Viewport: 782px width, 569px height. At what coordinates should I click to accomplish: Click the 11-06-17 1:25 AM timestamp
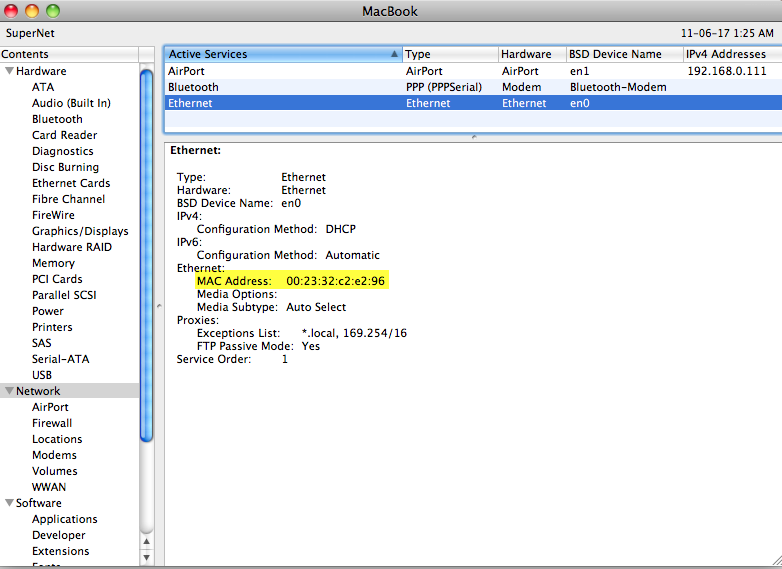(x=727, y=33)
